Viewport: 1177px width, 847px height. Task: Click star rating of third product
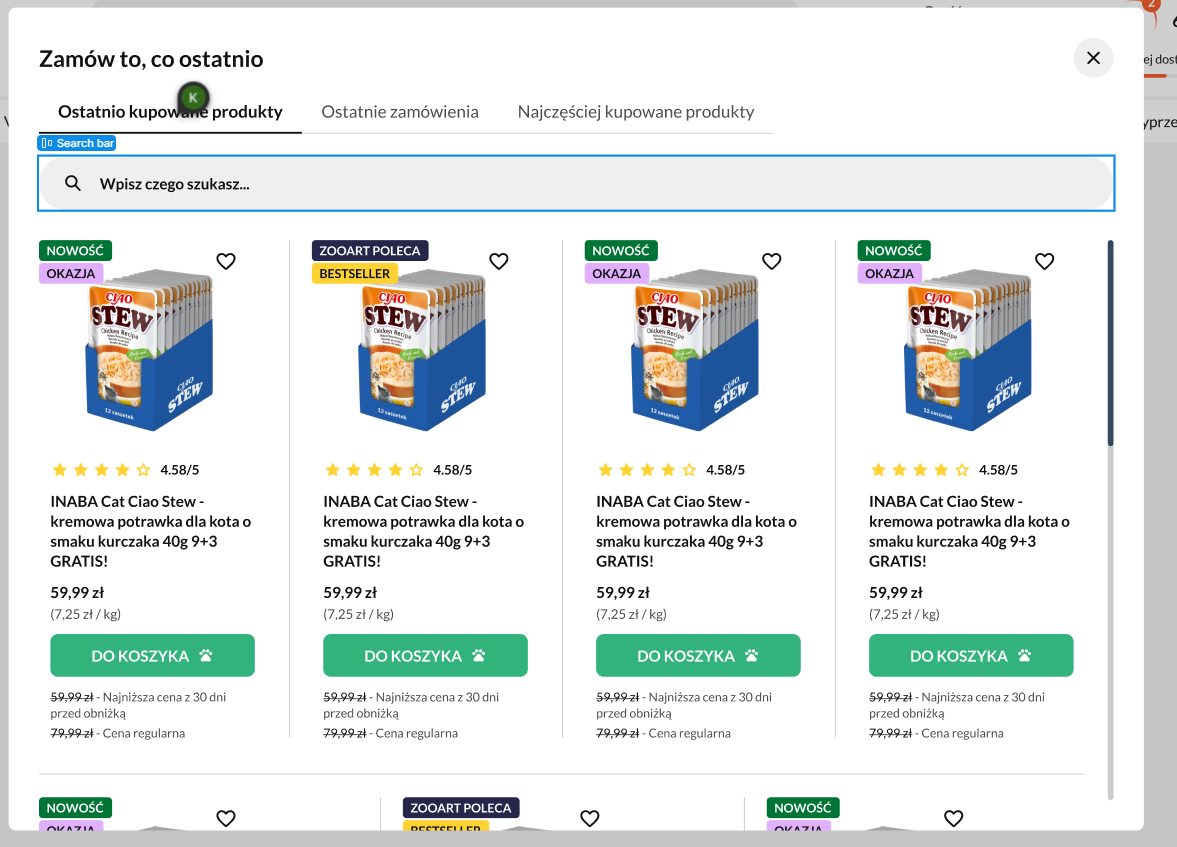647,470
